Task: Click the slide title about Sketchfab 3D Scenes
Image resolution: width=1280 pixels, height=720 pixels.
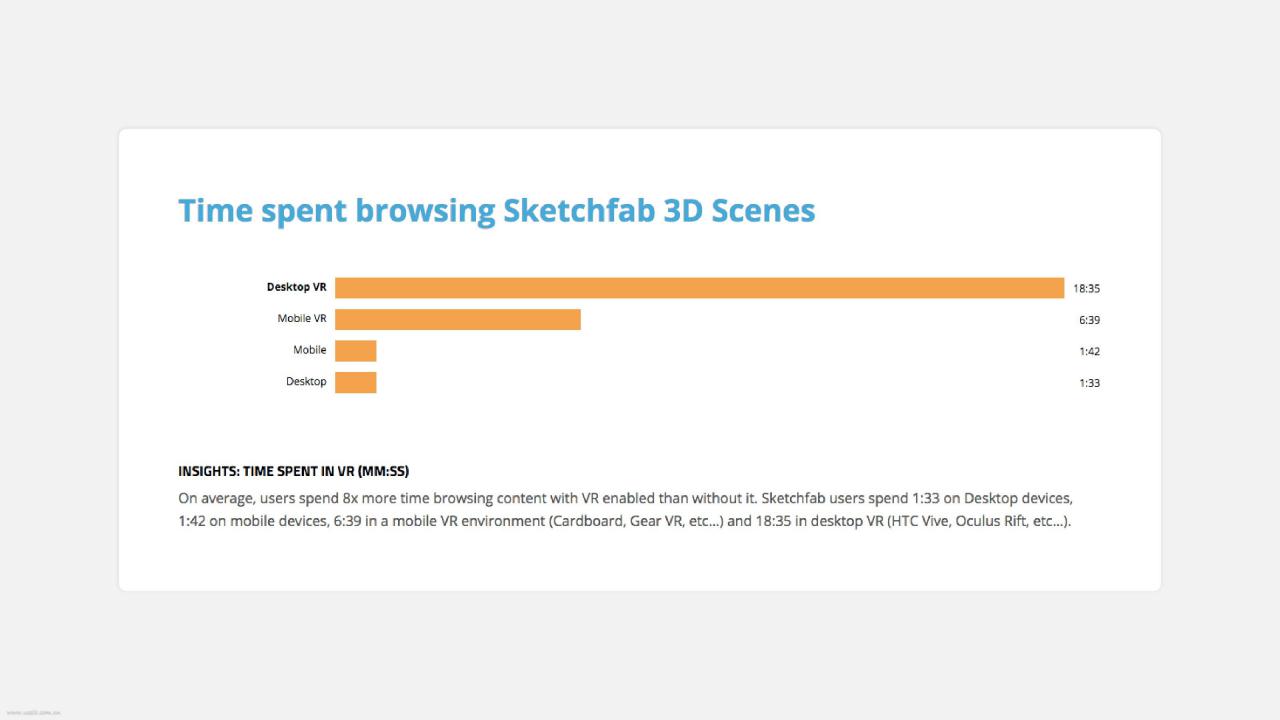Action: point(497,211)
